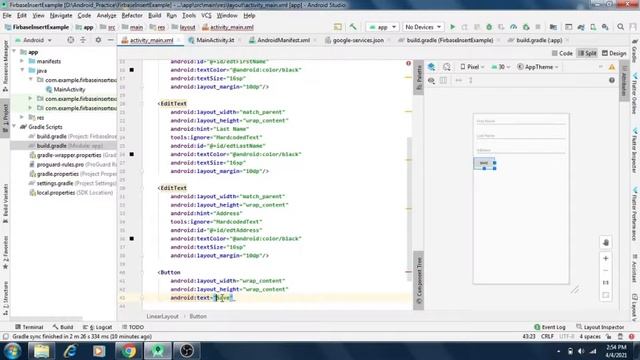Expand the res folder node
This screenshot has height=360, width=640.
tap(22, 118)
